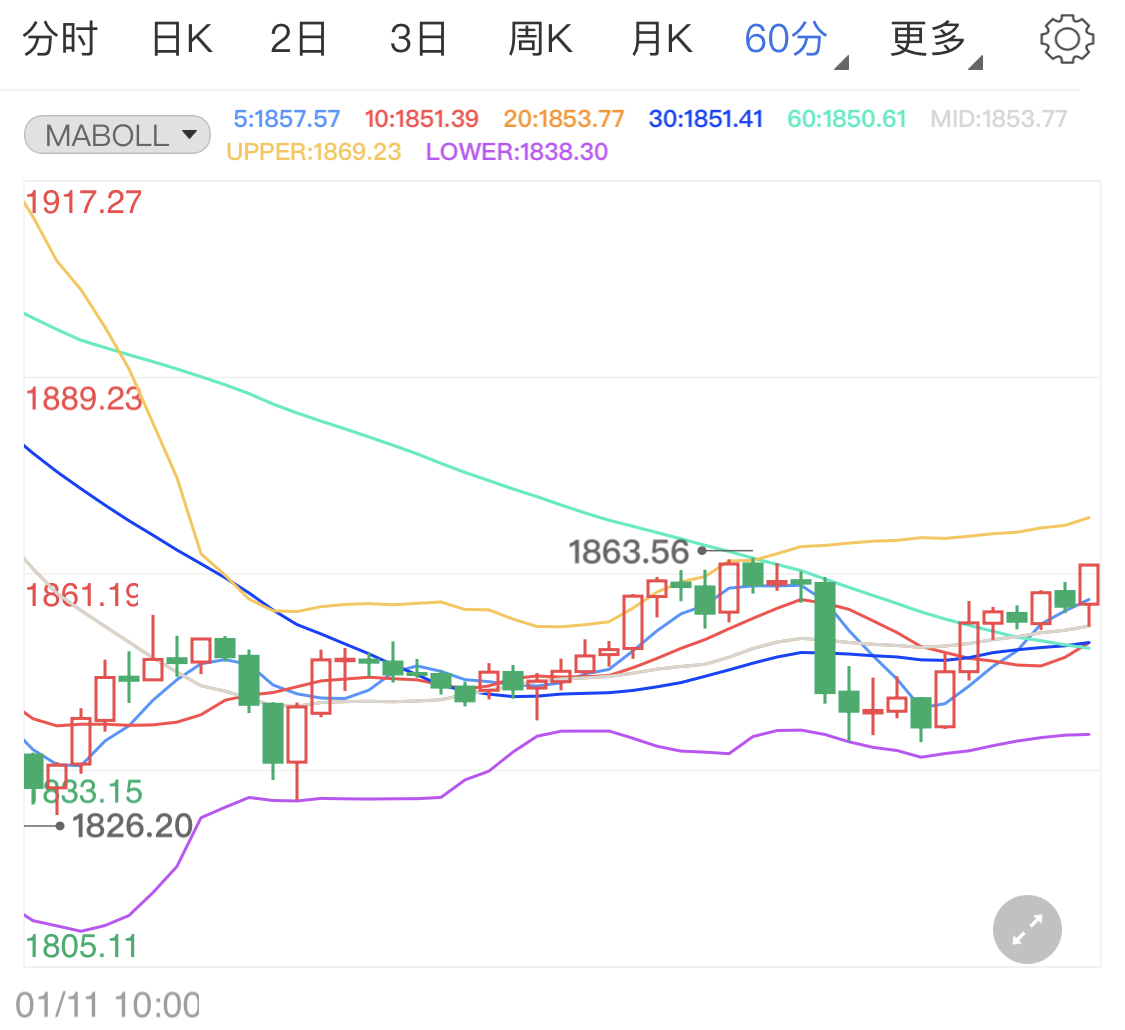Switch to the 日K tab
This screenshot has width=1125, height=1030.
tap(182, 39)
